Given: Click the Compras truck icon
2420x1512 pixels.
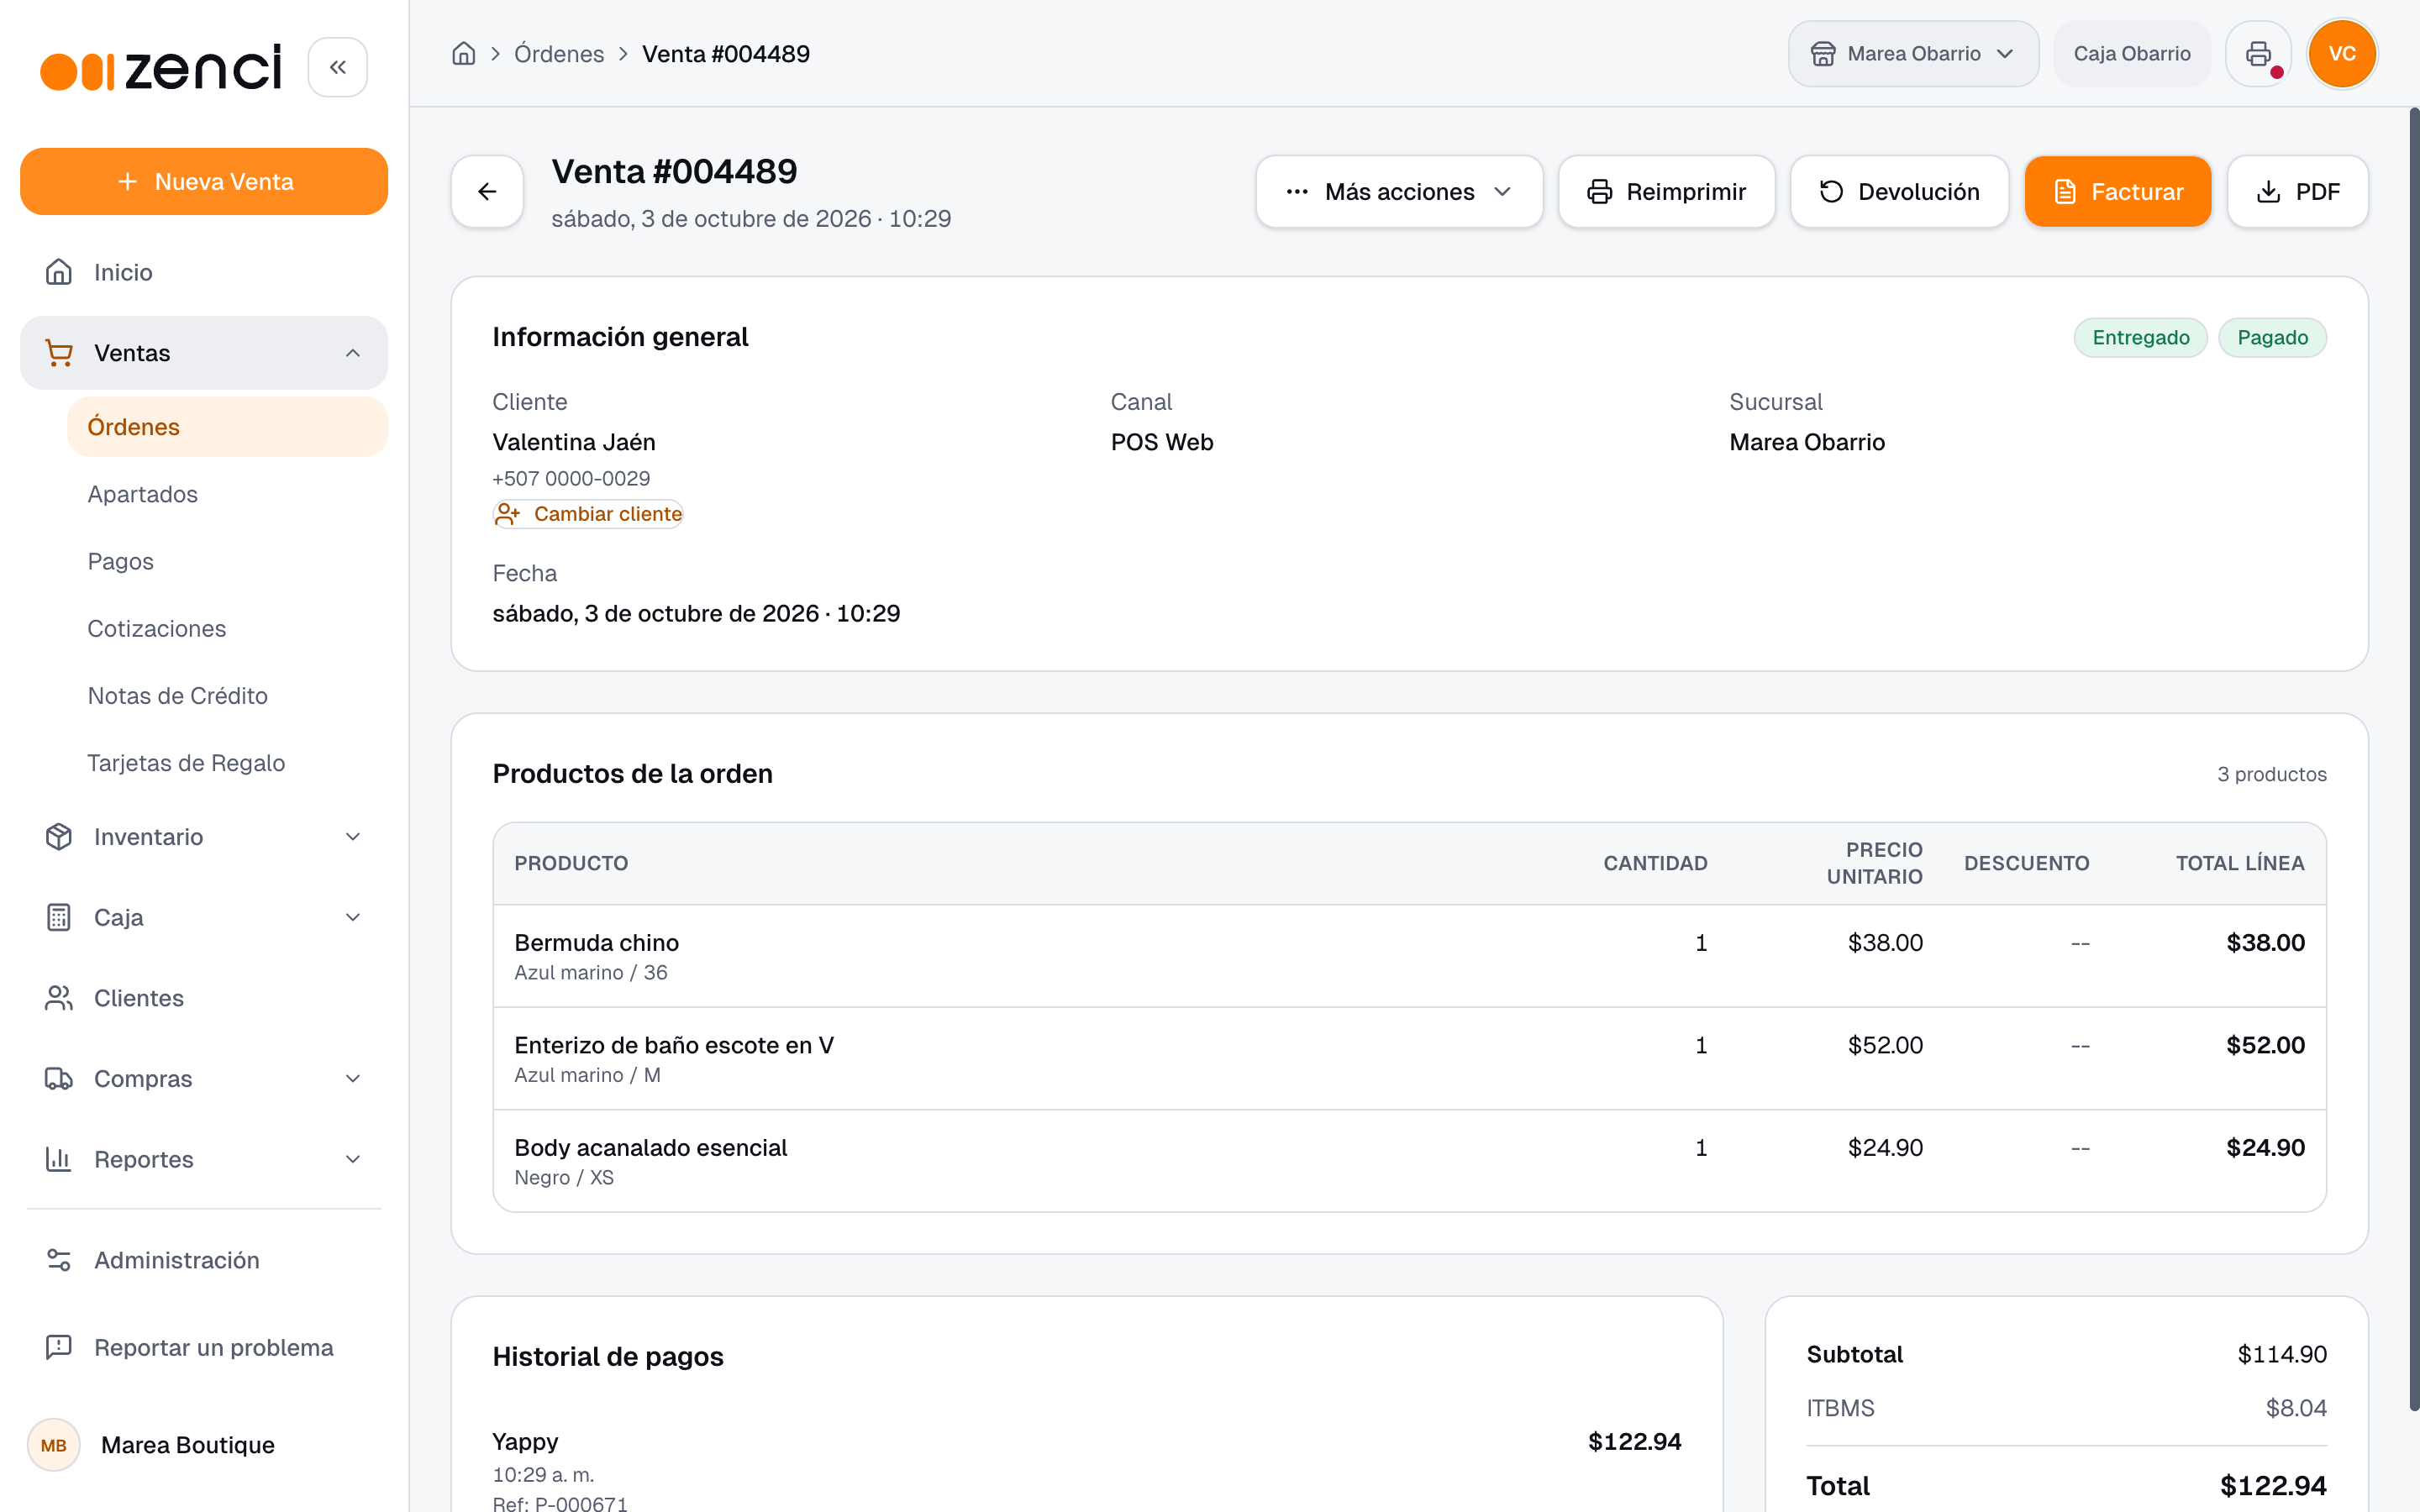Looking at the screenshot, I should [x=59, y=1079].
